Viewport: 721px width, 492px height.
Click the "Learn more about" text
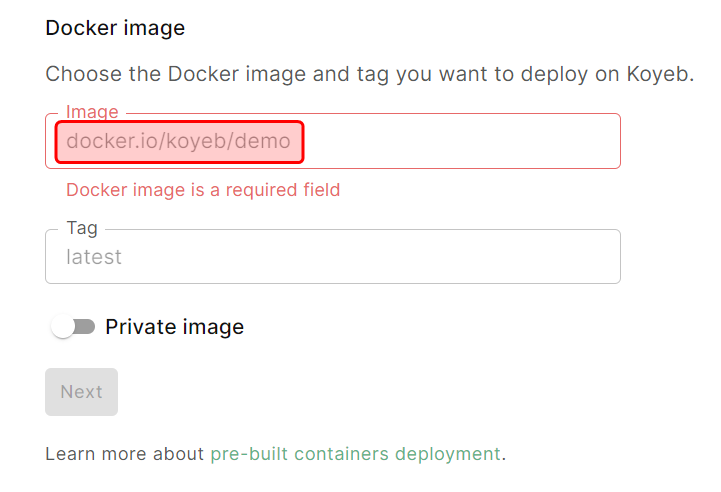(125, 454)
